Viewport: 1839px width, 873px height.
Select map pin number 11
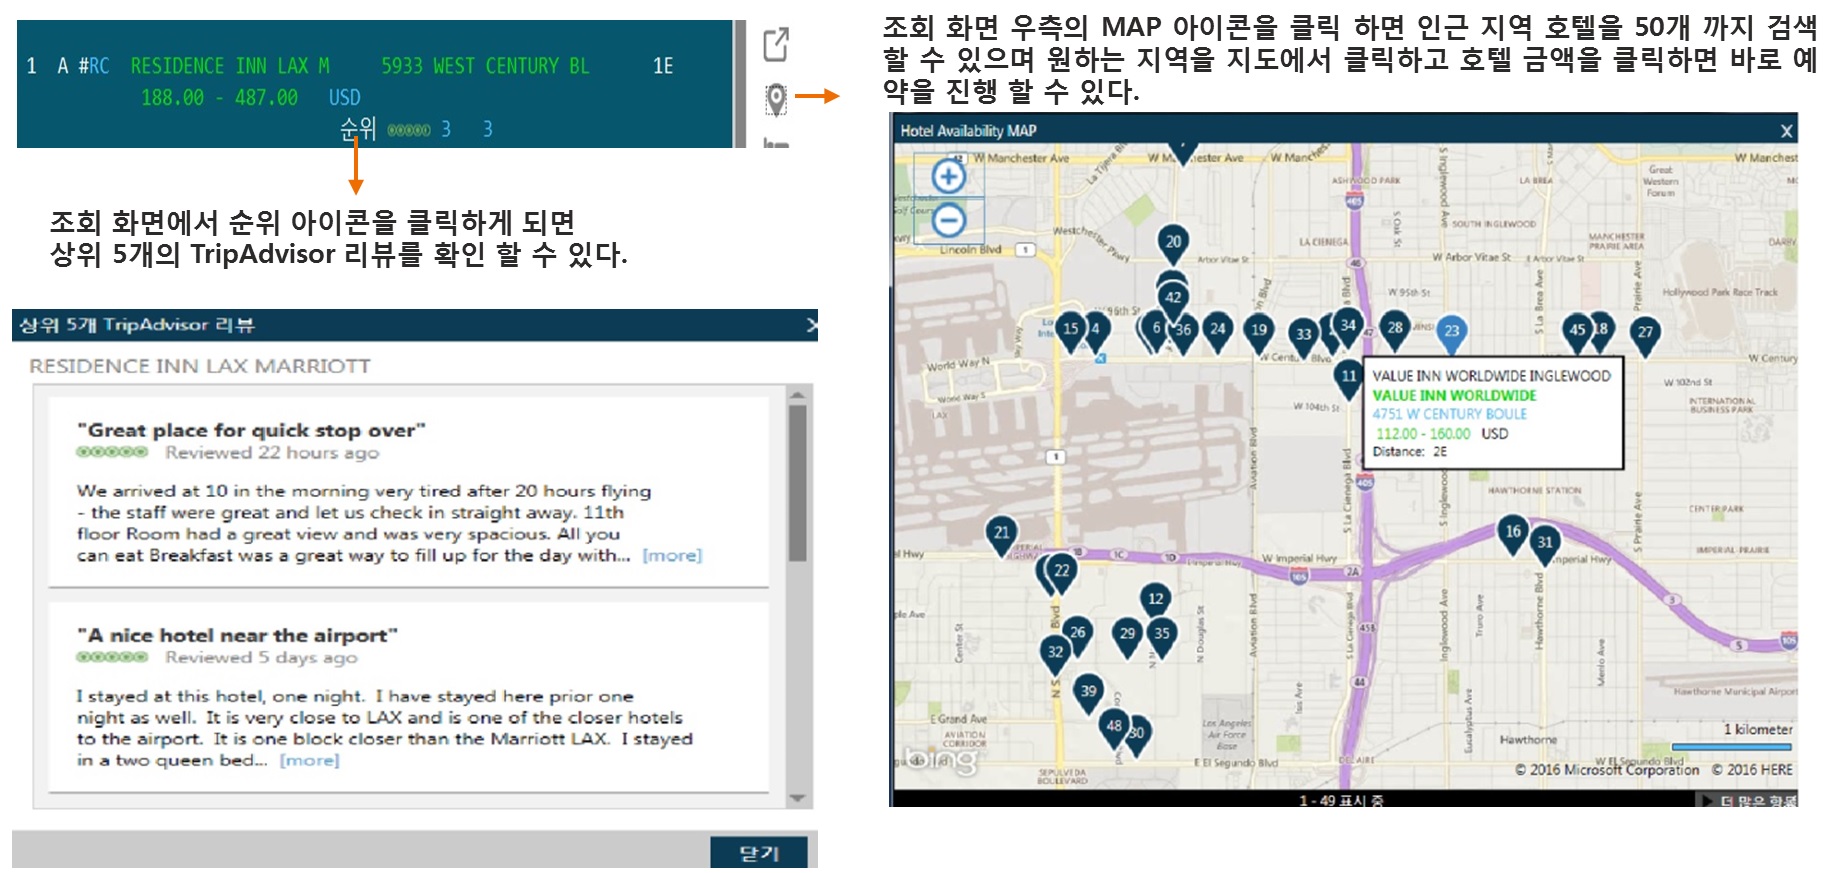pos(1348,379)
